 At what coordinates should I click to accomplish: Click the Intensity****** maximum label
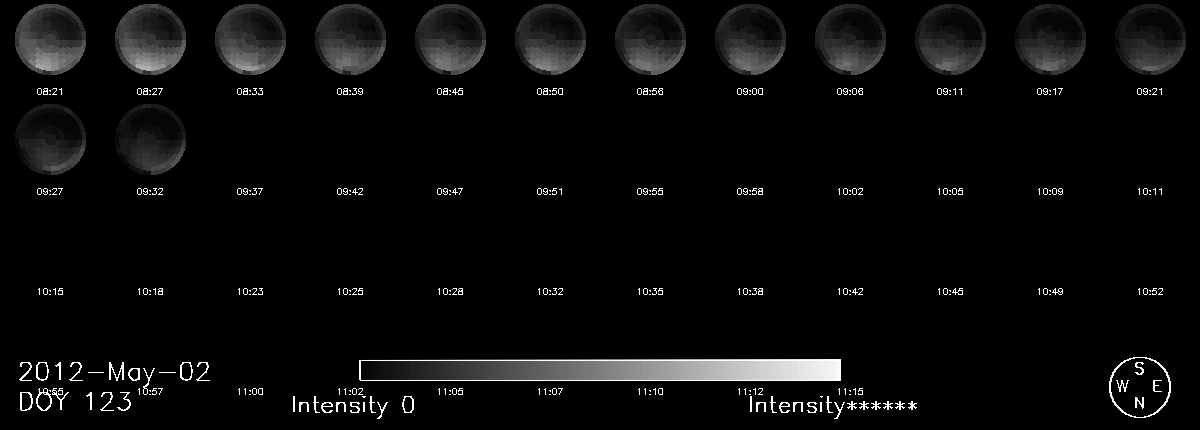click(833, 405)
